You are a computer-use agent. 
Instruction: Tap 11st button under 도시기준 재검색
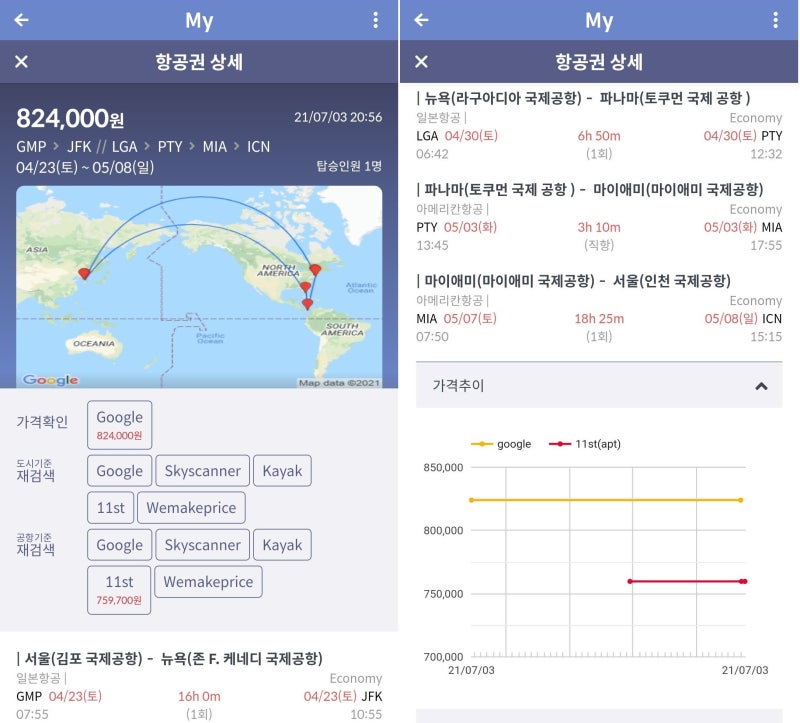[x=110, y=508]
